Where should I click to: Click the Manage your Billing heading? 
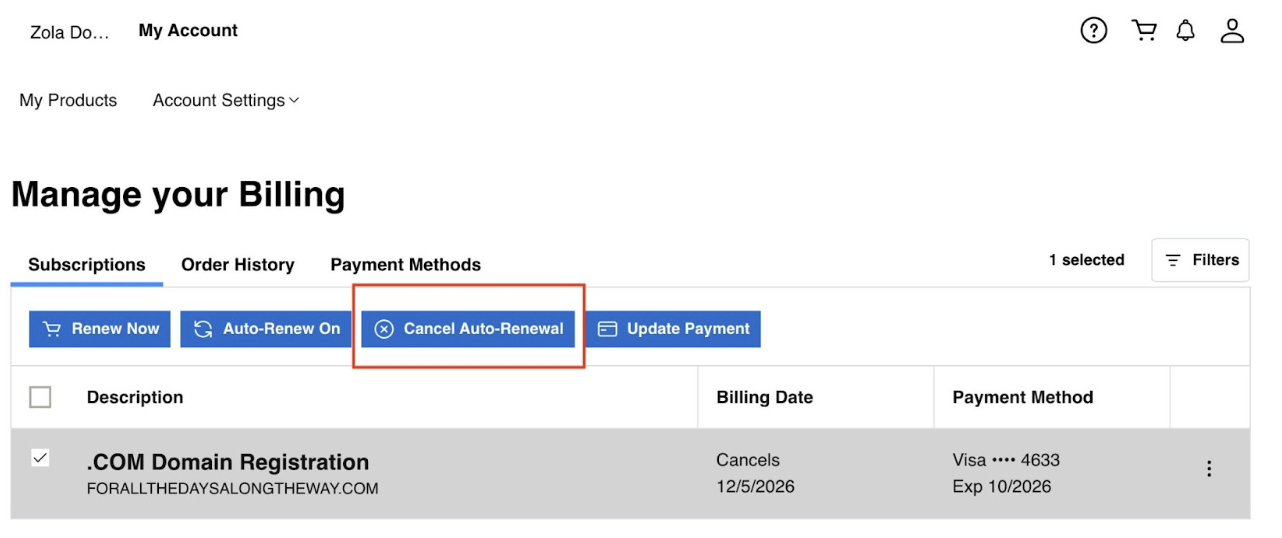pyautogui.click(x=178, y=194)
